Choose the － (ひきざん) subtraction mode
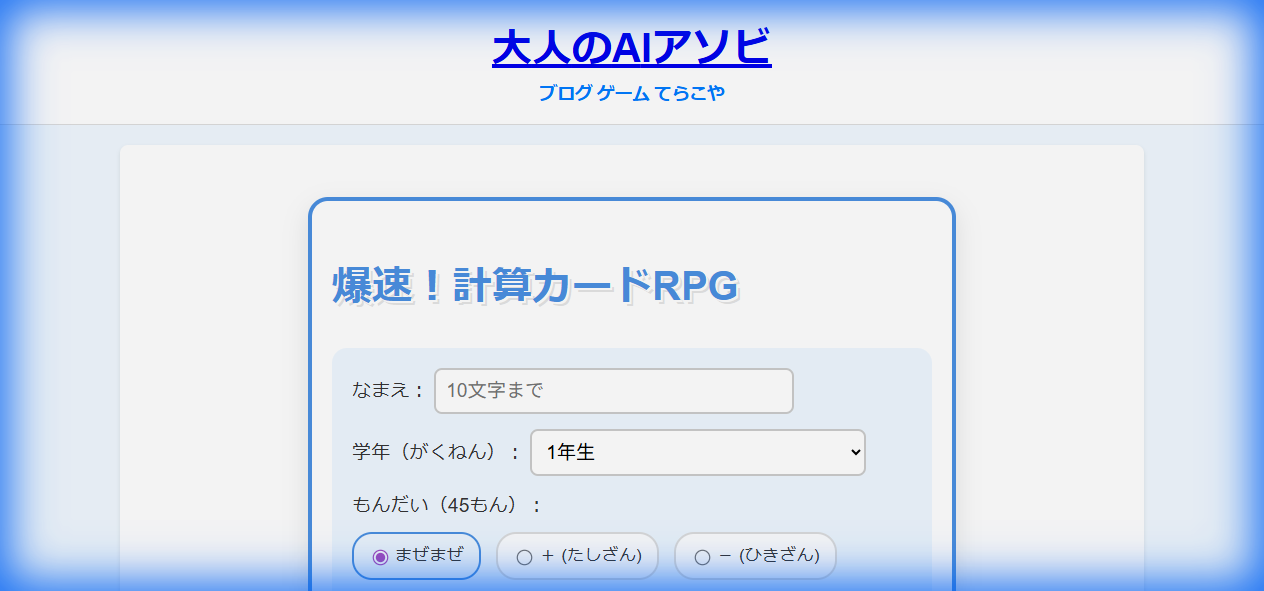1264x591 pixels. pos(755,556)
